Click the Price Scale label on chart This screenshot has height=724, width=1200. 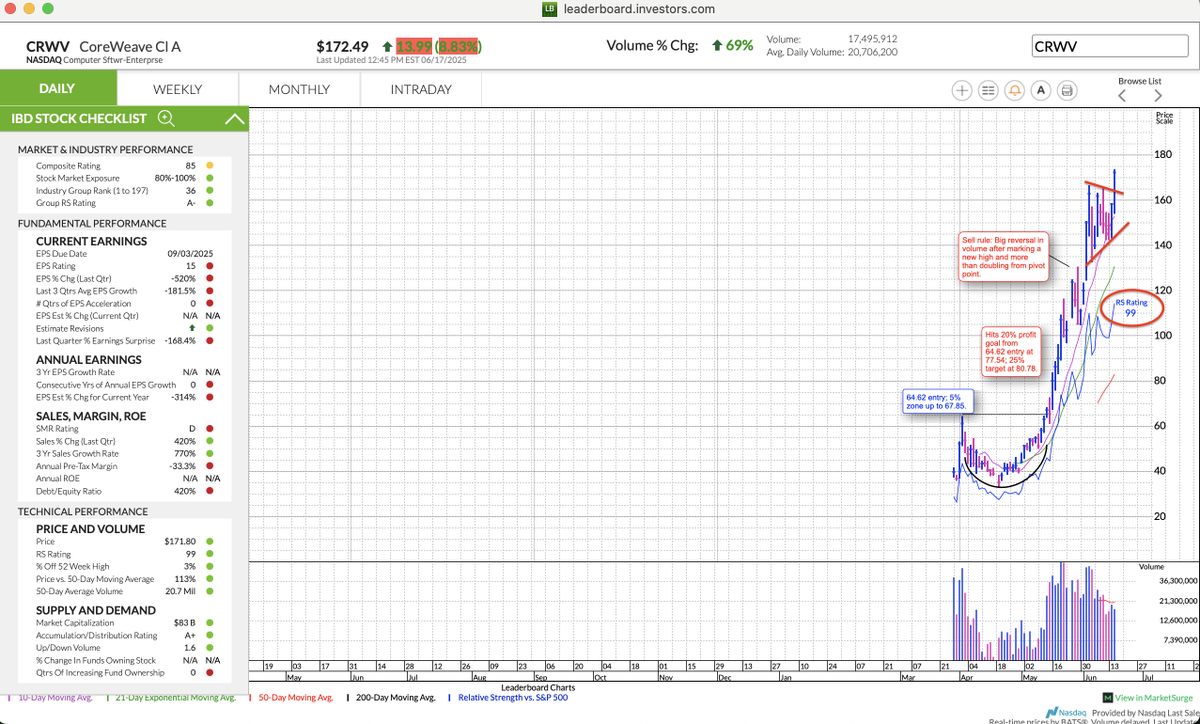click(x=1165, y=118)
